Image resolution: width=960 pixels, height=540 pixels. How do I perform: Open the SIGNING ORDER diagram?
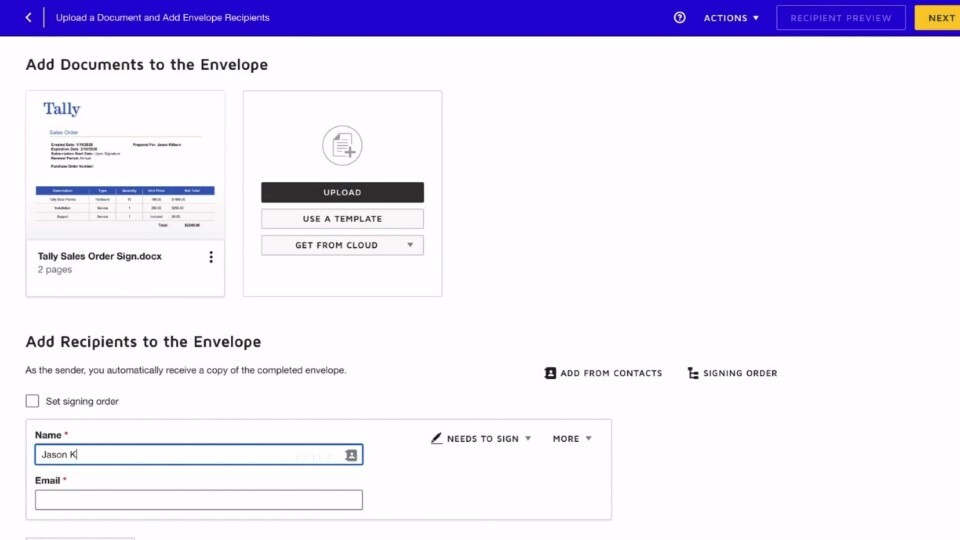click(x=732, y=373)
